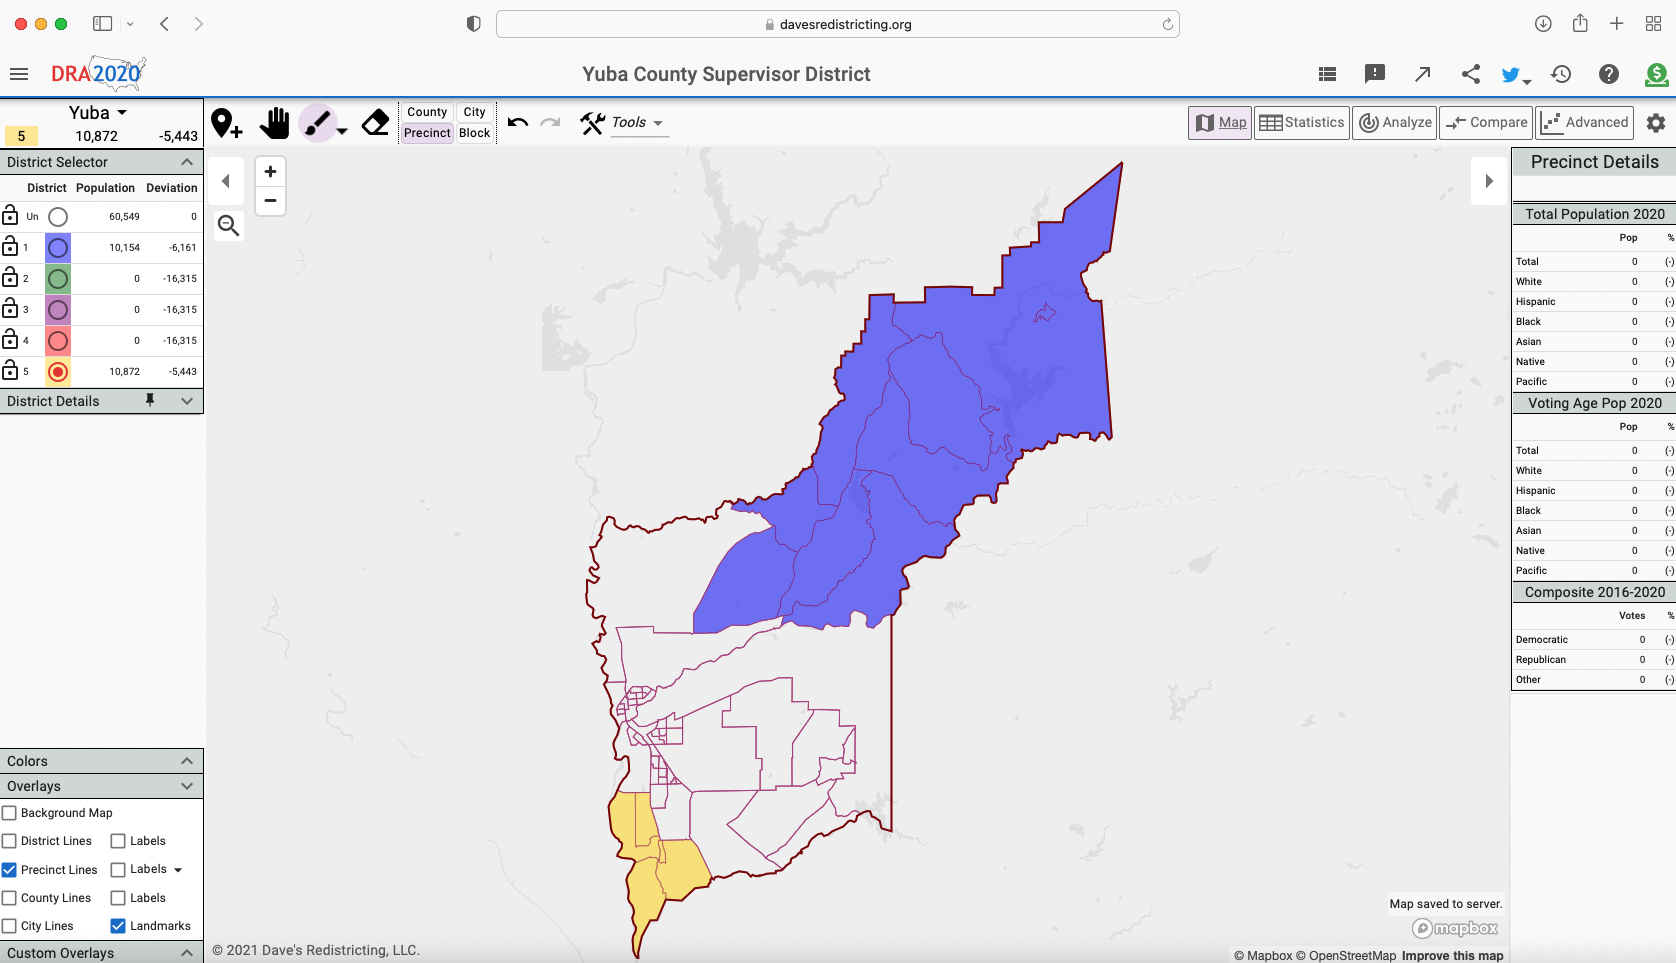The width and height of the screenshot is (1676, 963).
Task: Collapse the left side panel arrow
Action: (x=226, y=181)
